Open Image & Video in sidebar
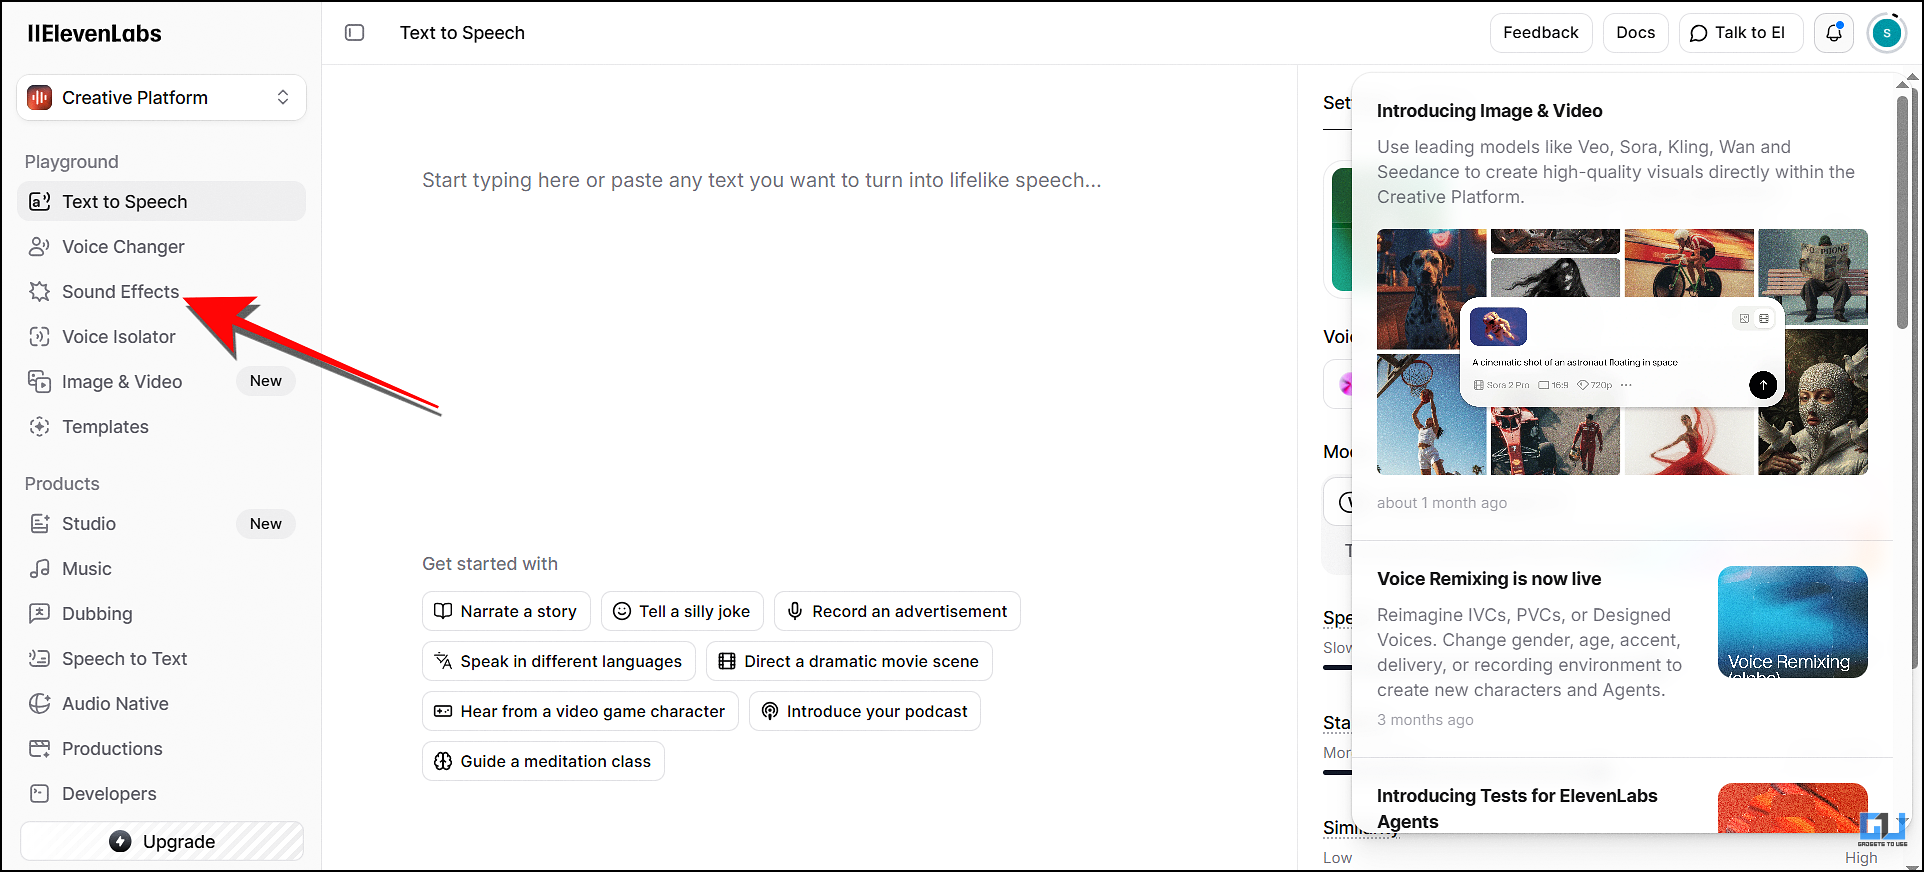Screen dimensions: 1924x872 tap(122, 382)
